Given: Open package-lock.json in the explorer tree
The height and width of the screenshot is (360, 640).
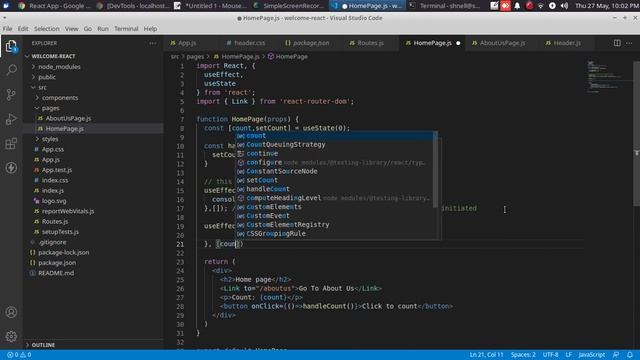Looking at the screenshot, I should (64, 253).
